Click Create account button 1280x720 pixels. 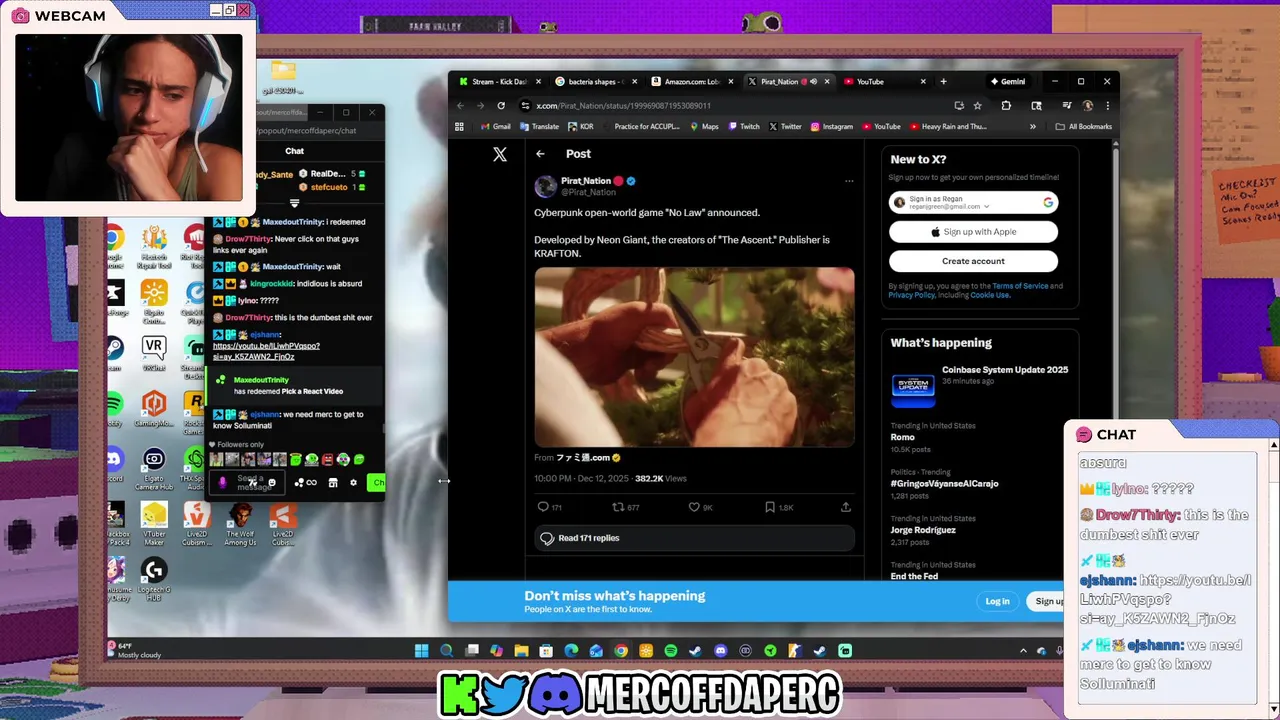[973, 261]
